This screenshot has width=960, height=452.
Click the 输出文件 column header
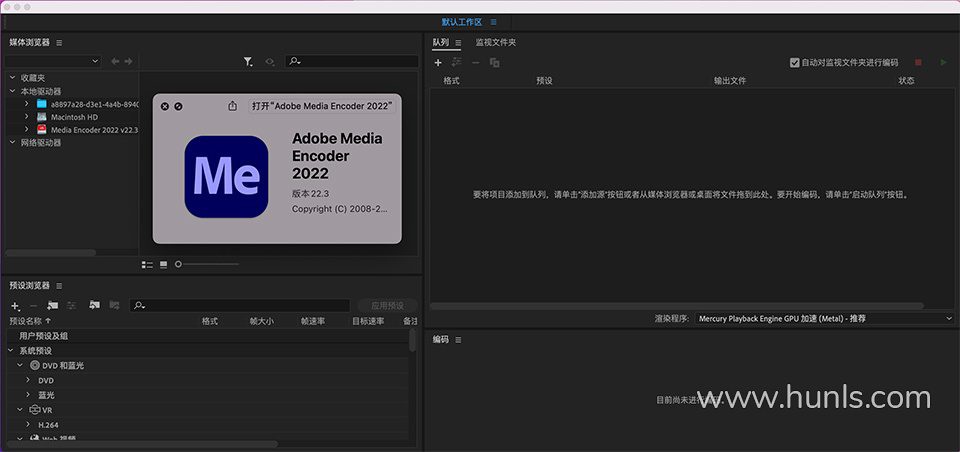click(x=730, y=80)
